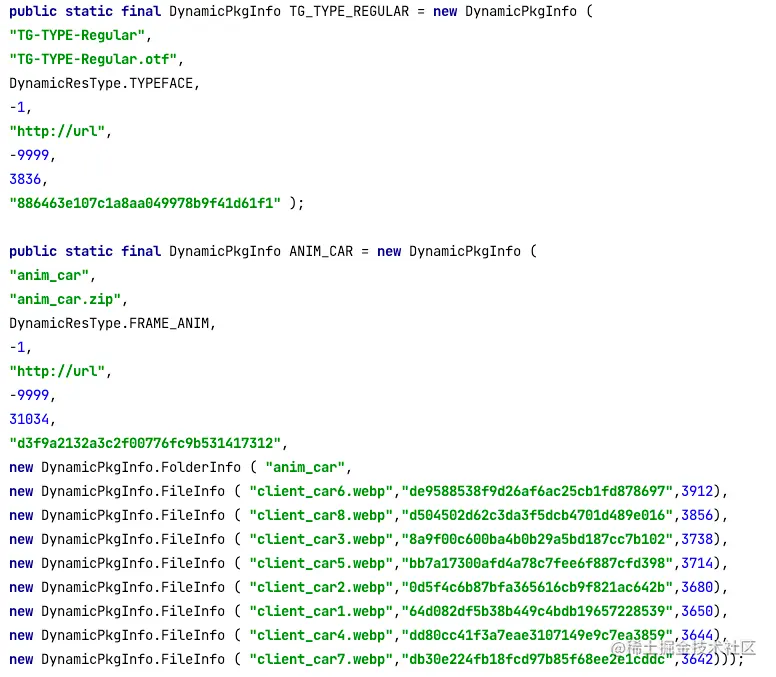Image resolution: width=776 pixels, height=677 pixels.
Task: Click the TG_TYPE_REGULAR constant name
Action: [349, 11]
